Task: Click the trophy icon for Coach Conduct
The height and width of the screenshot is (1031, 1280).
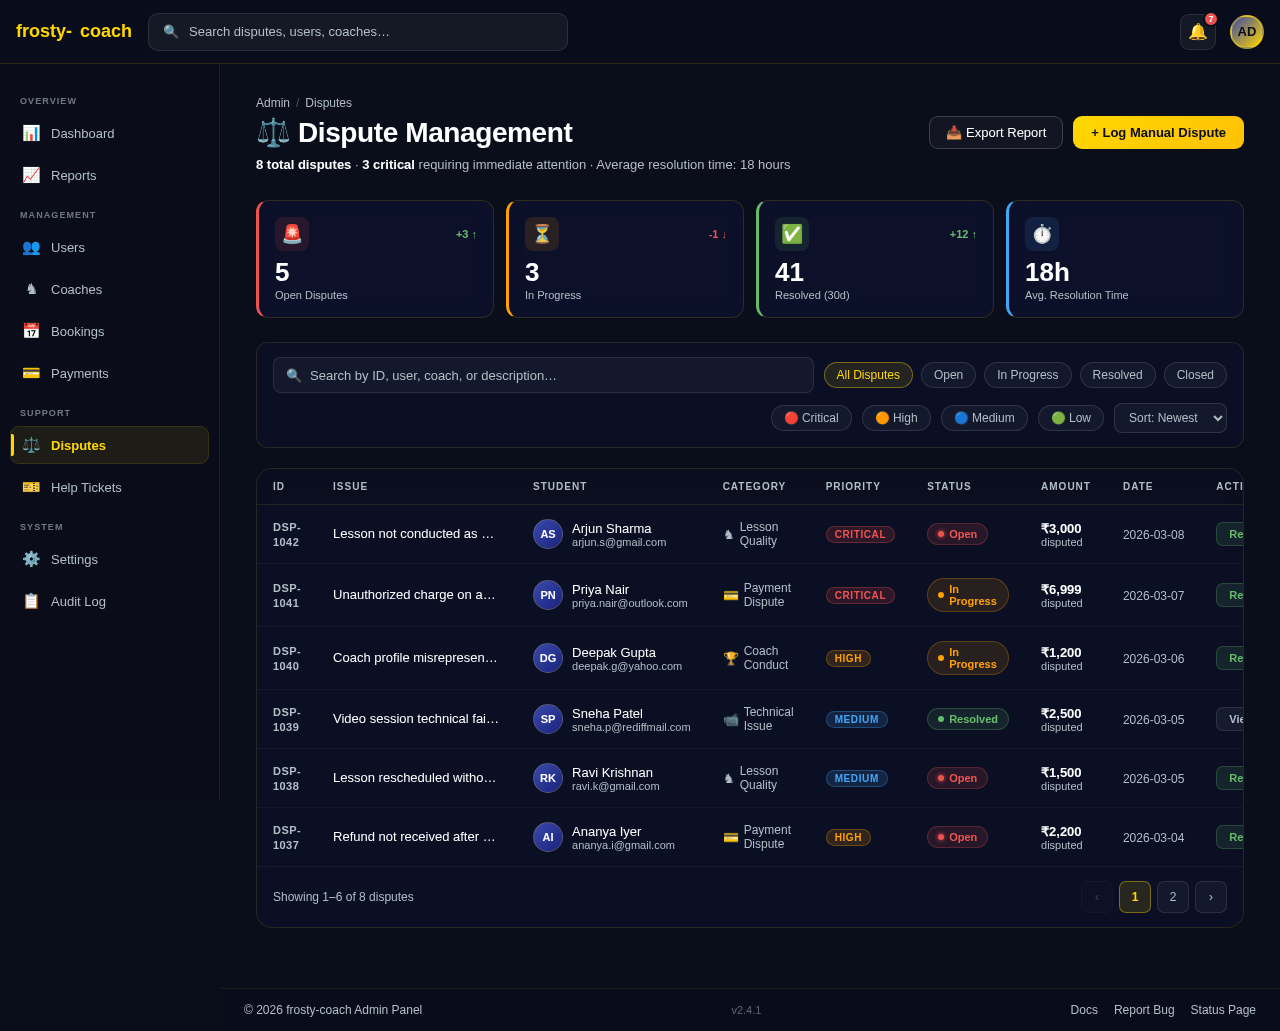Action: (x=731, y=658)
